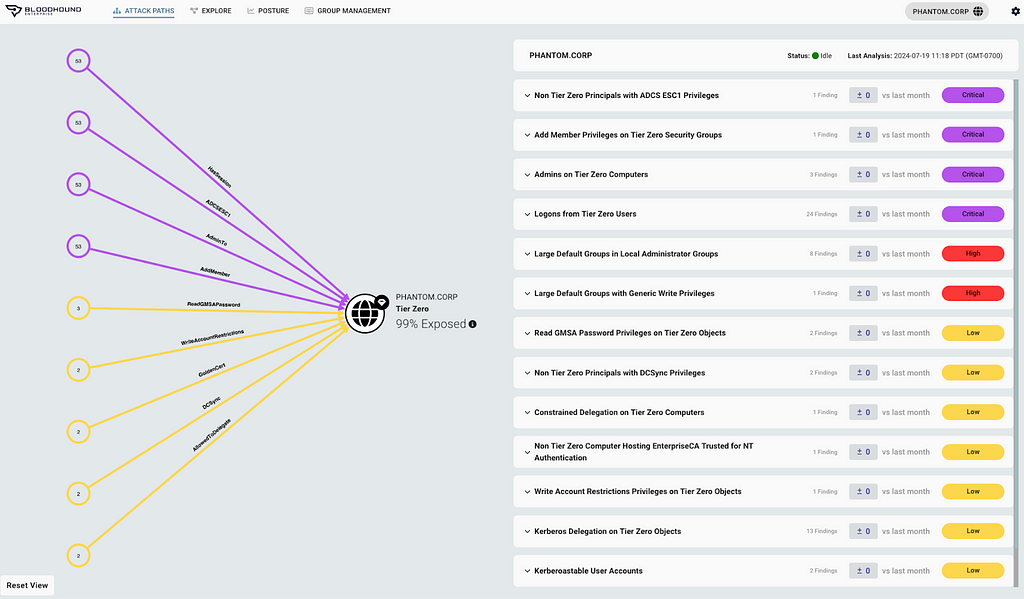
Task: Click the Reset View button
Action: 27,585
